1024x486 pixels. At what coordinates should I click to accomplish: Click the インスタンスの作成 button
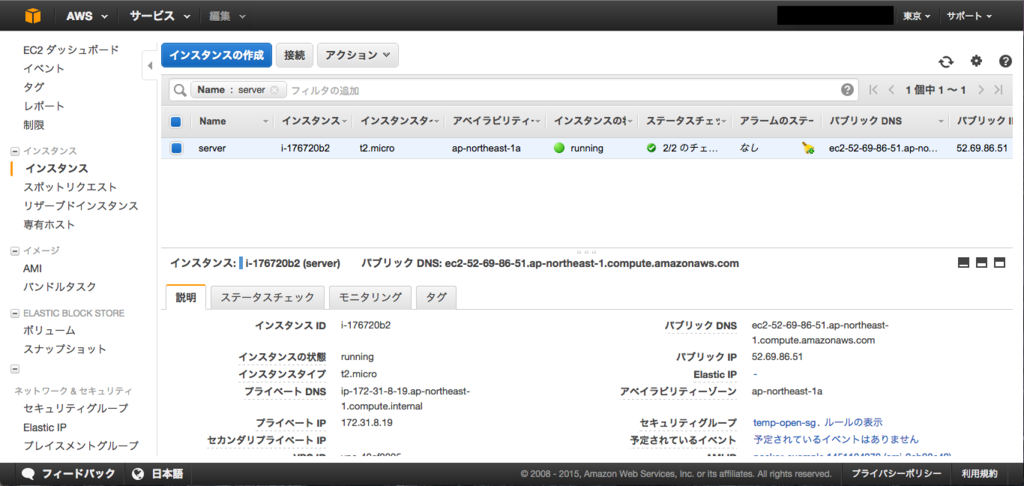pyautogui.click(x=216, y=56)
